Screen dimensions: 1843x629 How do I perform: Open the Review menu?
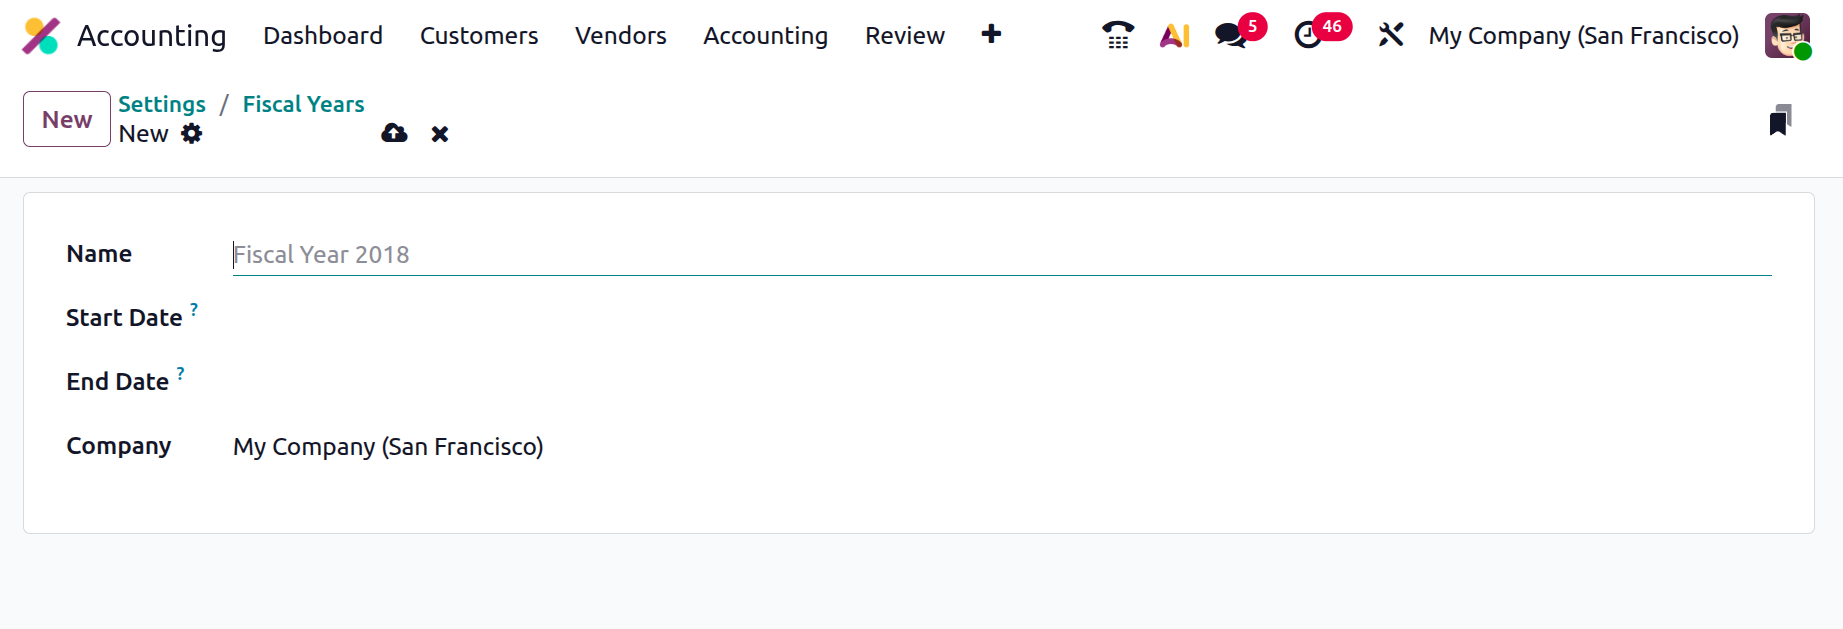[x=904, y=36]
